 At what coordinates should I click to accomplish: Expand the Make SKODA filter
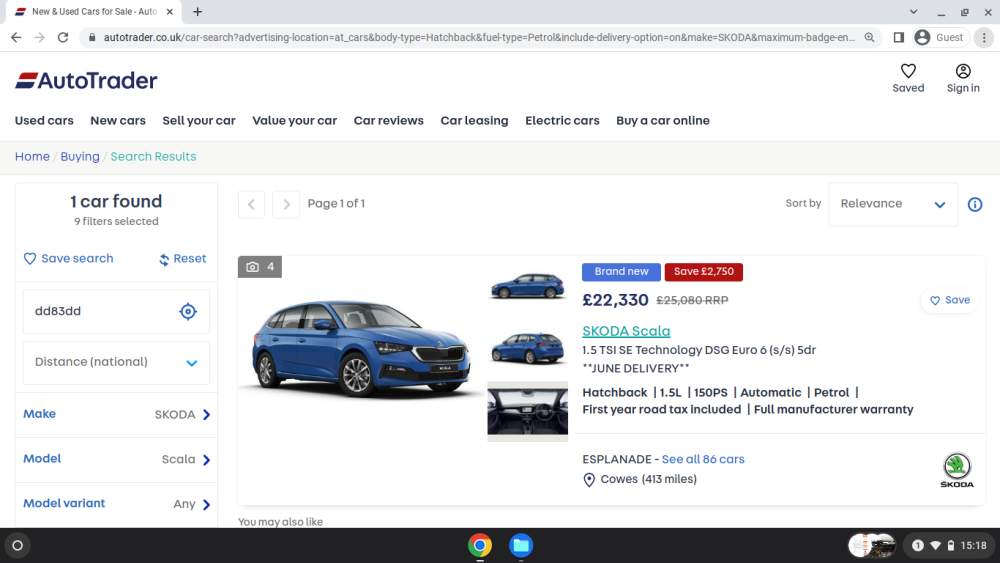(x=116, y=414)
